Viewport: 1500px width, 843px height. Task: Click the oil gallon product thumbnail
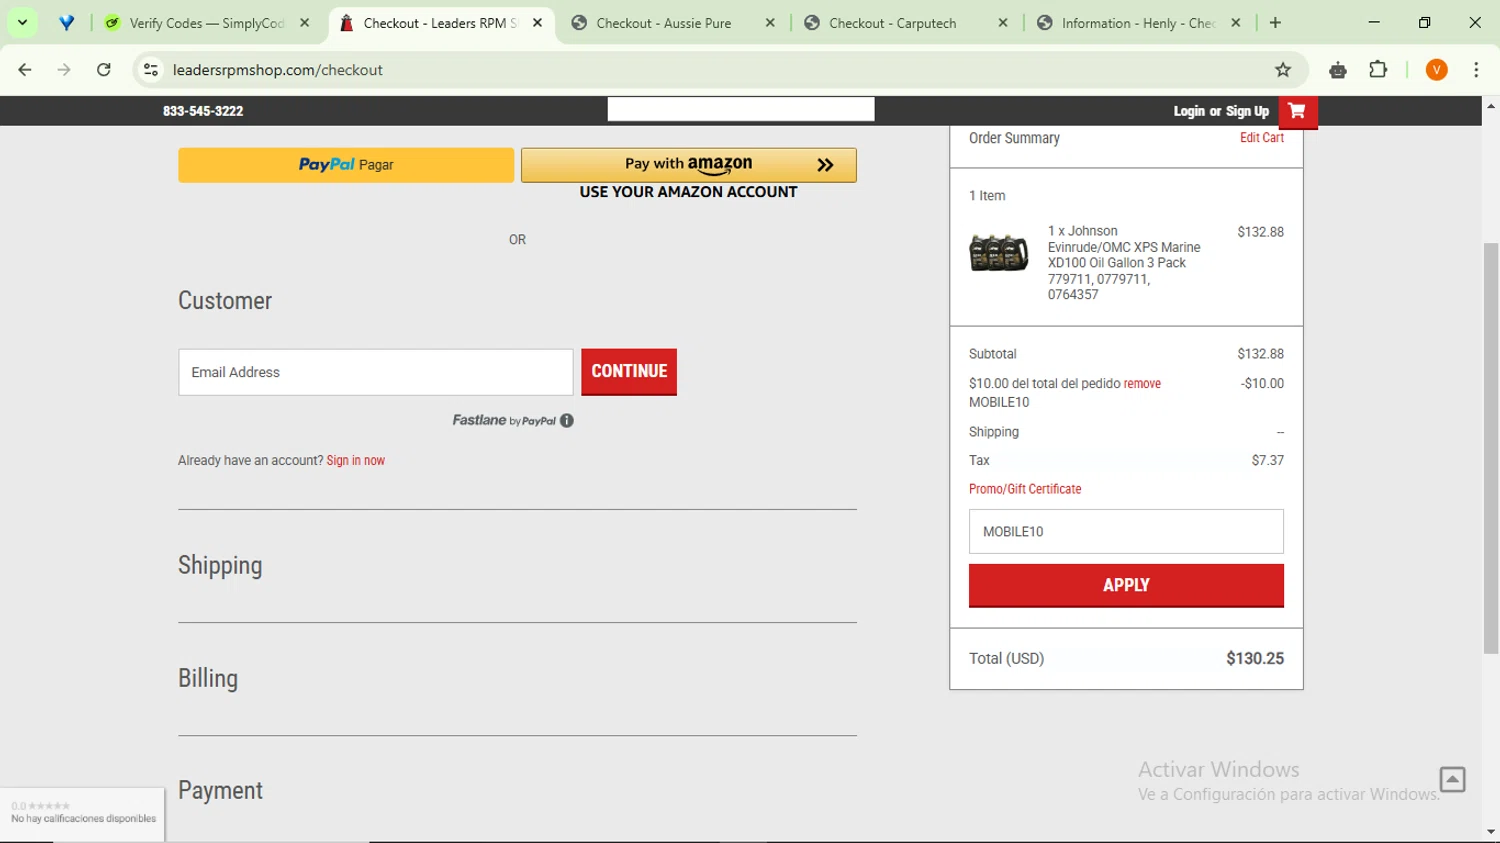[x=999, y=253]
